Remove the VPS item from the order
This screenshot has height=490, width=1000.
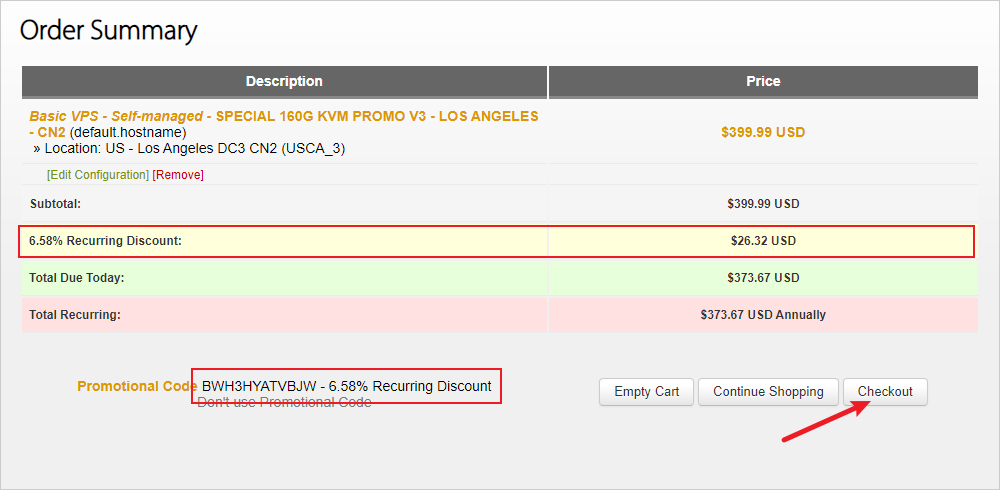(178, 175)
